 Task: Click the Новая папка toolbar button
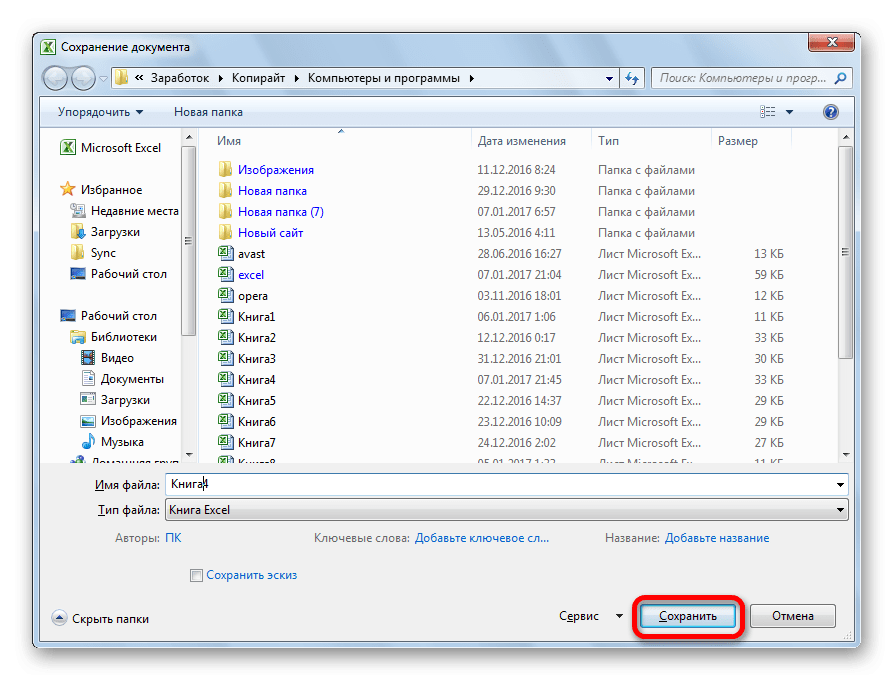pos(208,112)
